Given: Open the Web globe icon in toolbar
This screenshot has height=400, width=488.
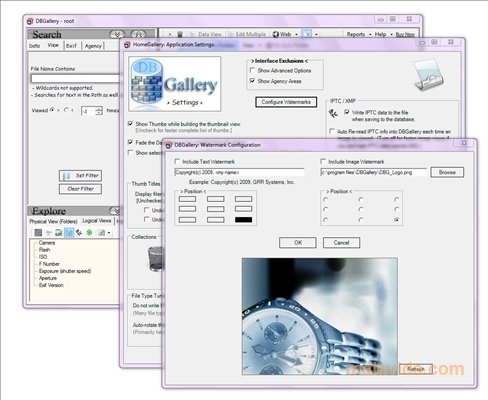Looking at the screenshot, I should point(276,34).
